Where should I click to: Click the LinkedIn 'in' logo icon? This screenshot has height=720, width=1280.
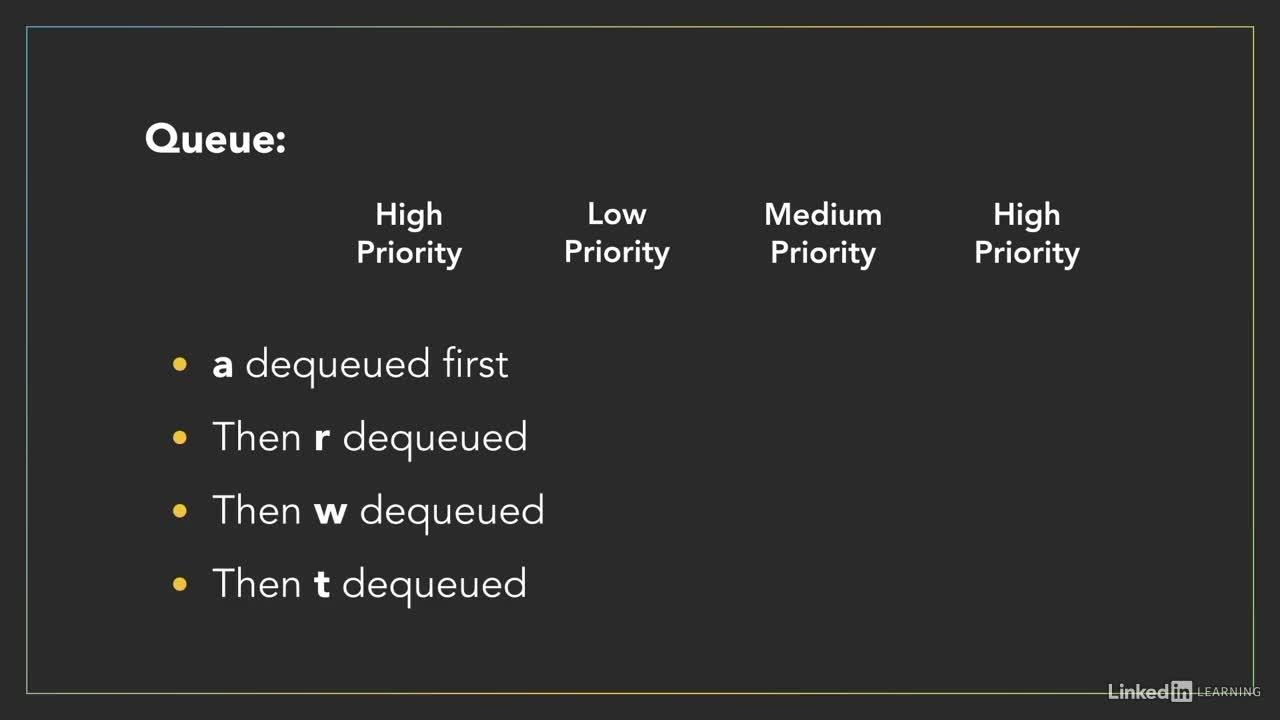pos(1181,691)
